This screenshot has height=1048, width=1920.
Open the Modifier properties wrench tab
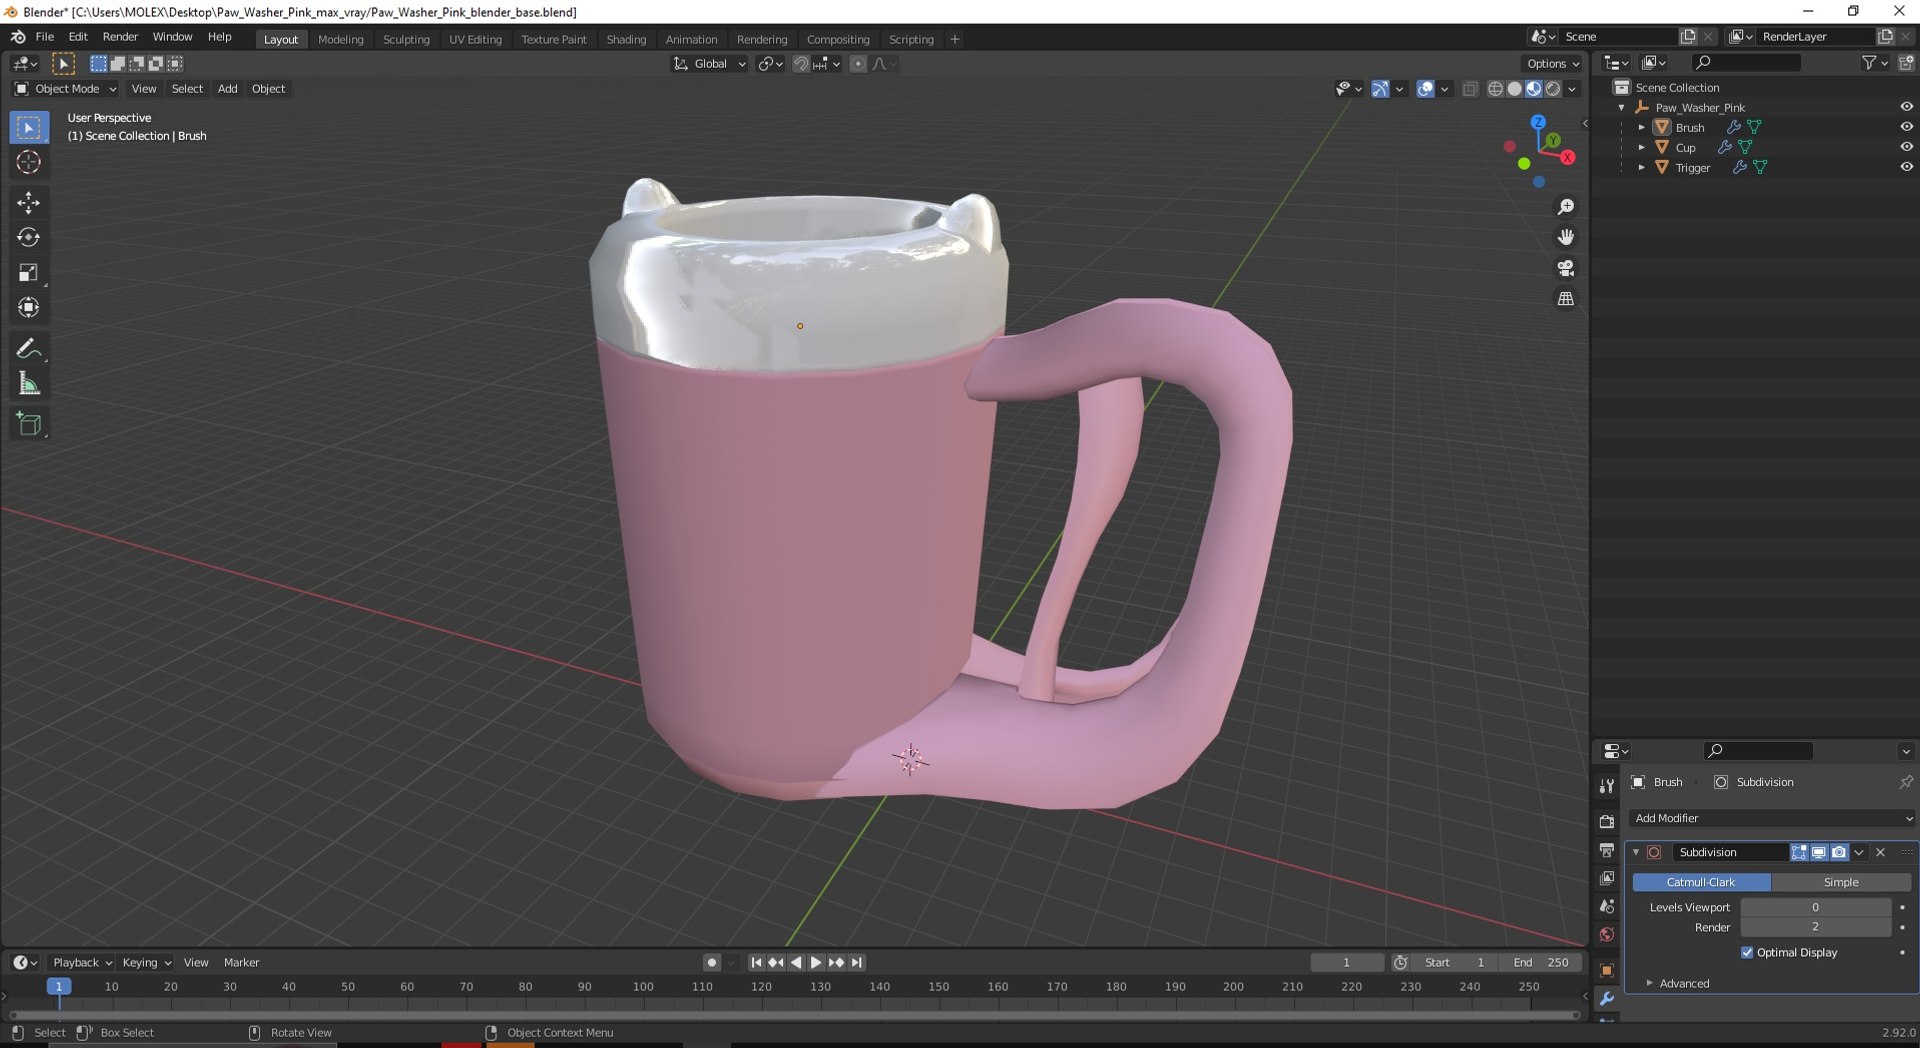[x=1607, y=999]
